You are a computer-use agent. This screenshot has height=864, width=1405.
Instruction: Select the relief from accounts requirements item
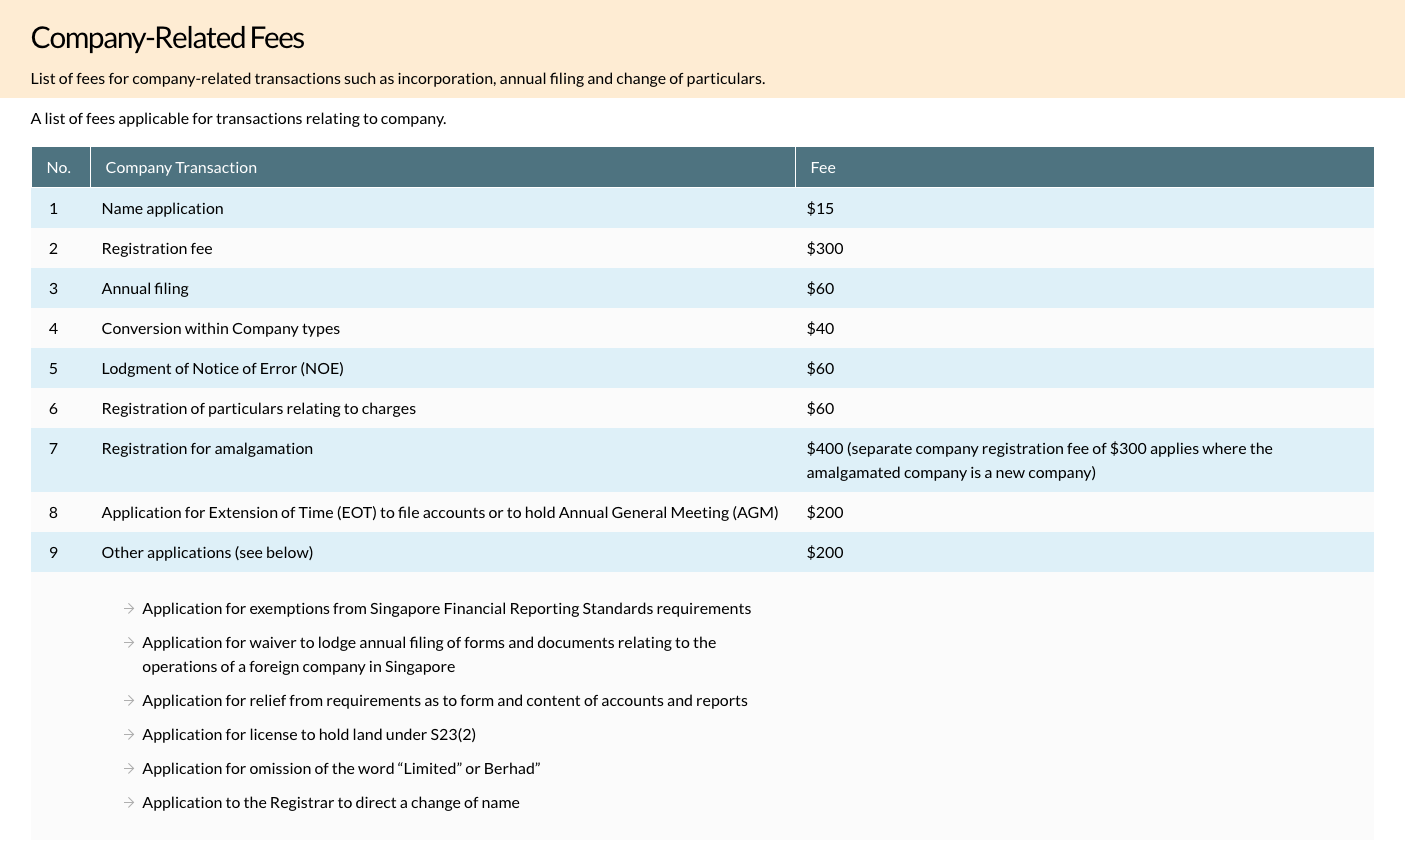click(445, 701)
